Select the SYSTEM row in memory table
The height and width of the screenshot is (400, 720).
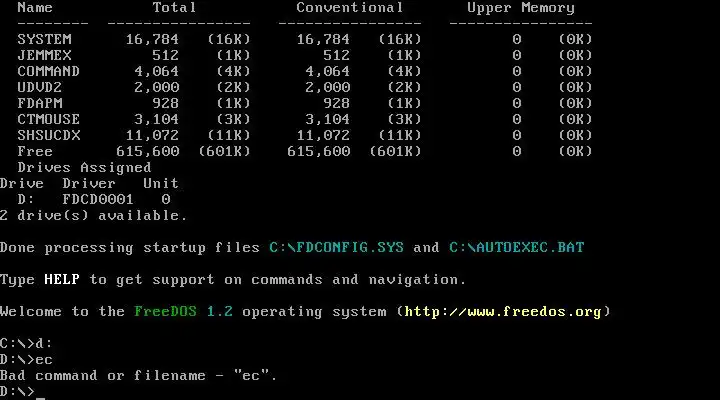click(304, 39)
